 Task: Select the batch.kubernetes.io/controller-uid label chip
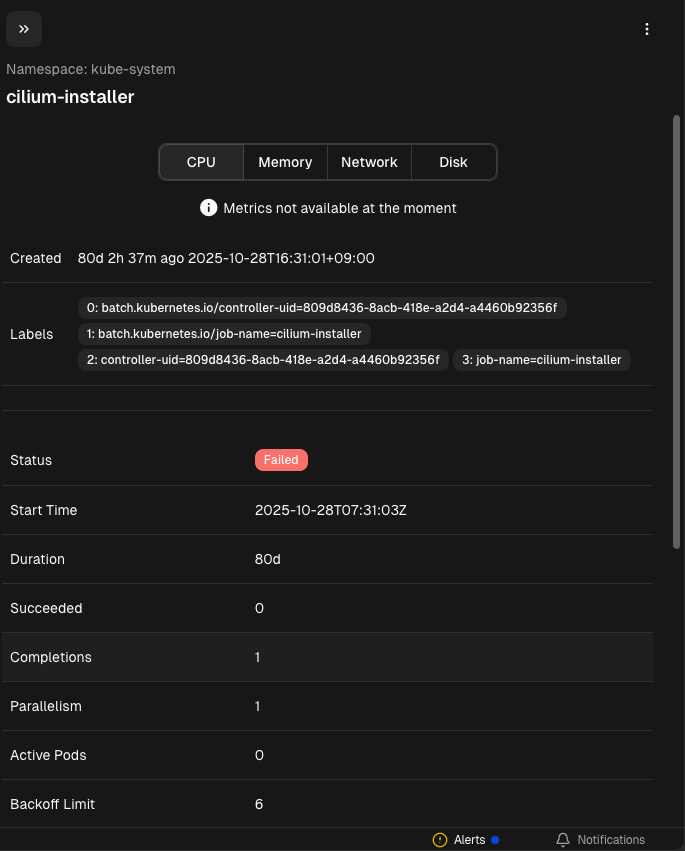[x=322, y=308]
